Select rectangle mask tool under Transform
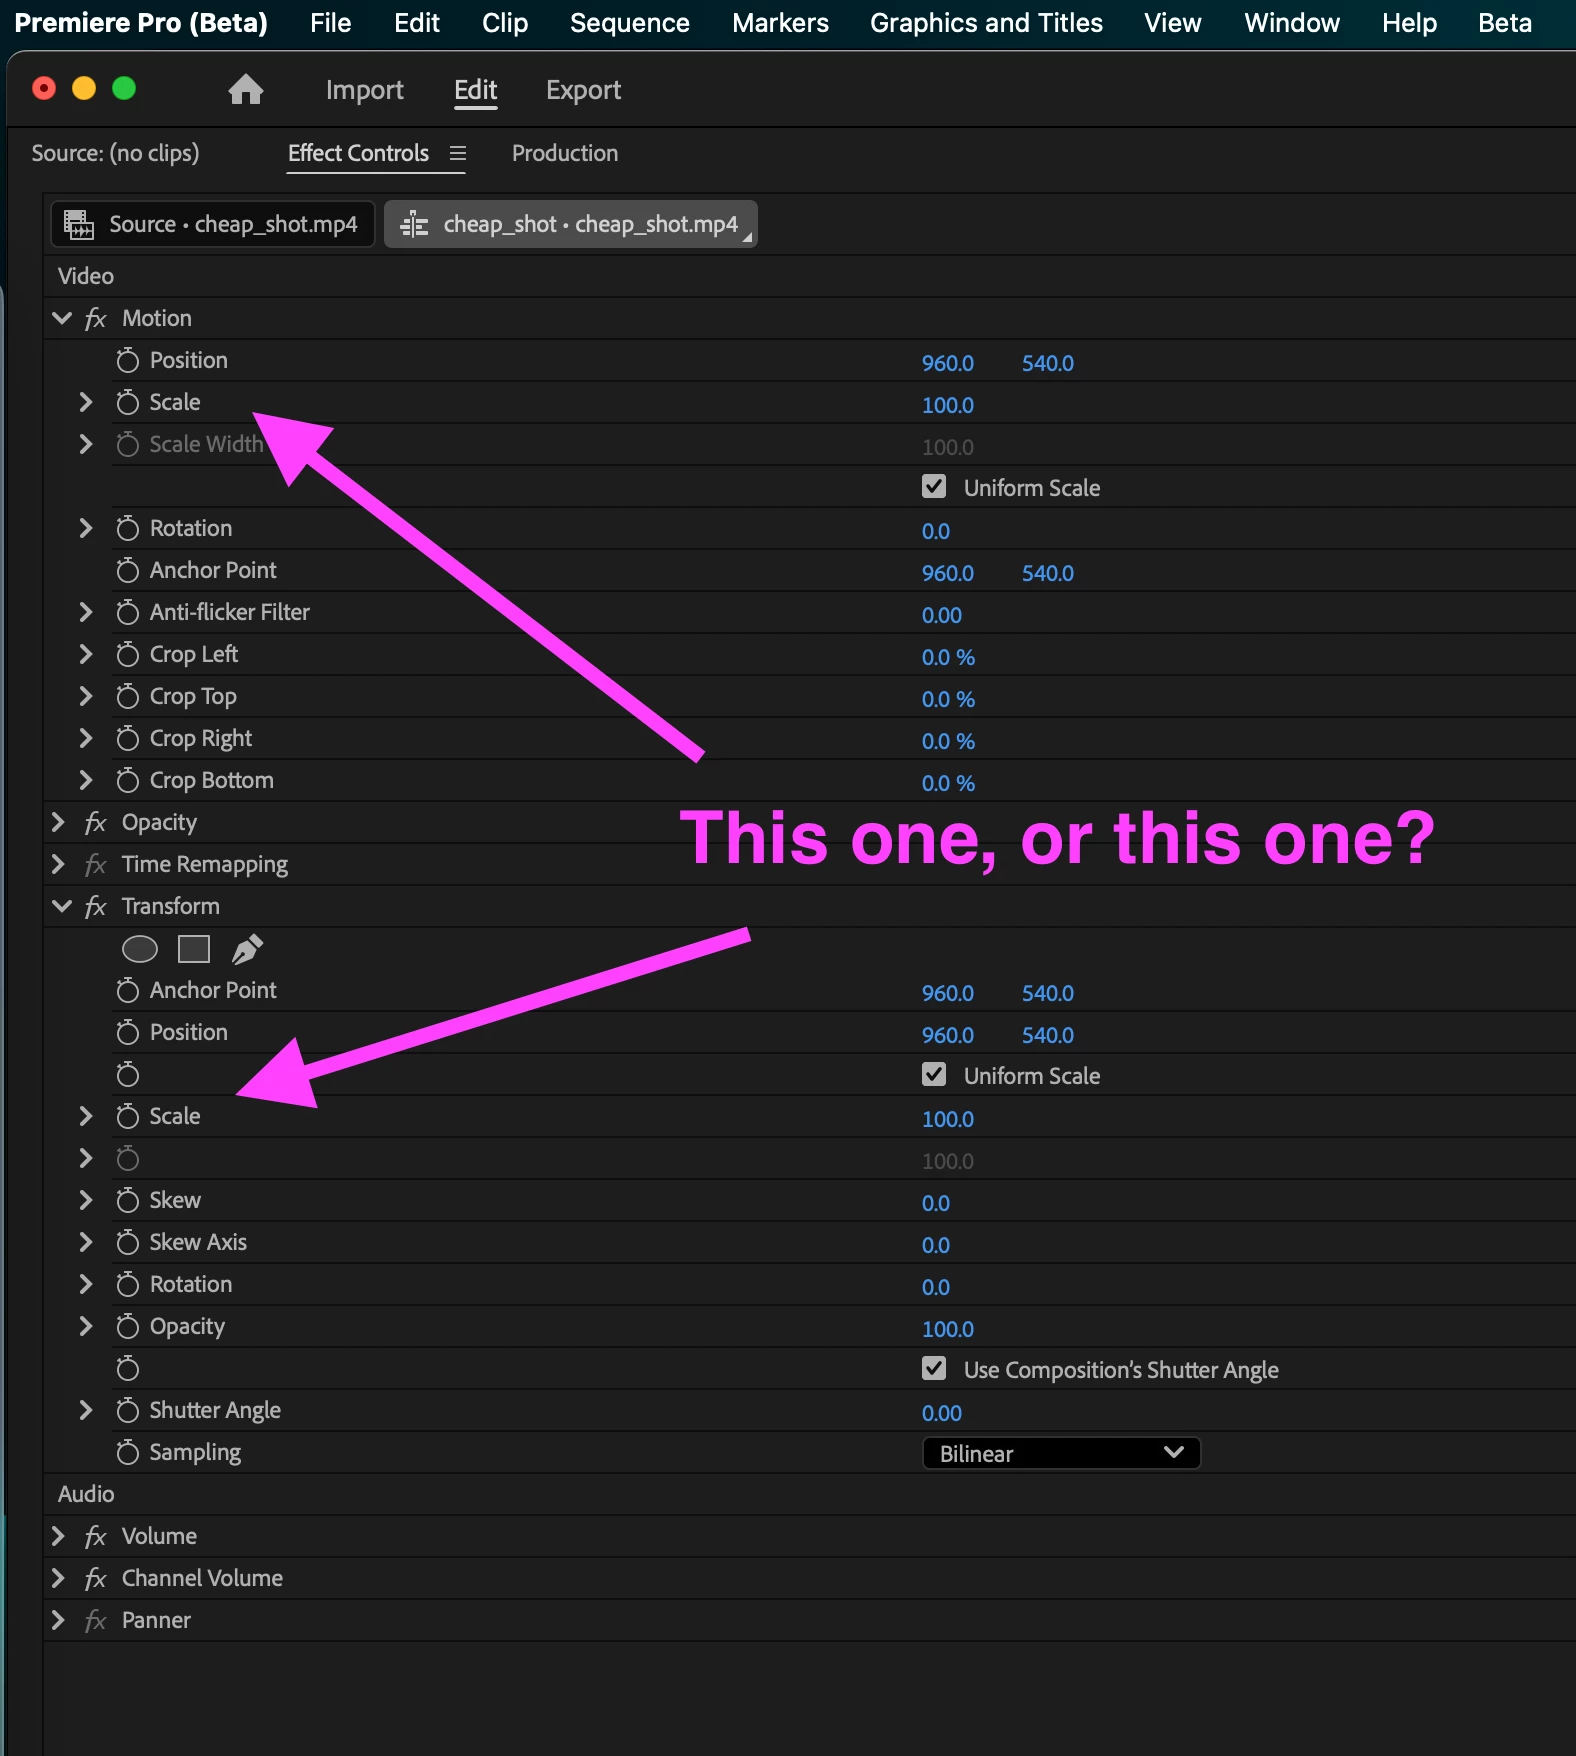 (194, 948)
